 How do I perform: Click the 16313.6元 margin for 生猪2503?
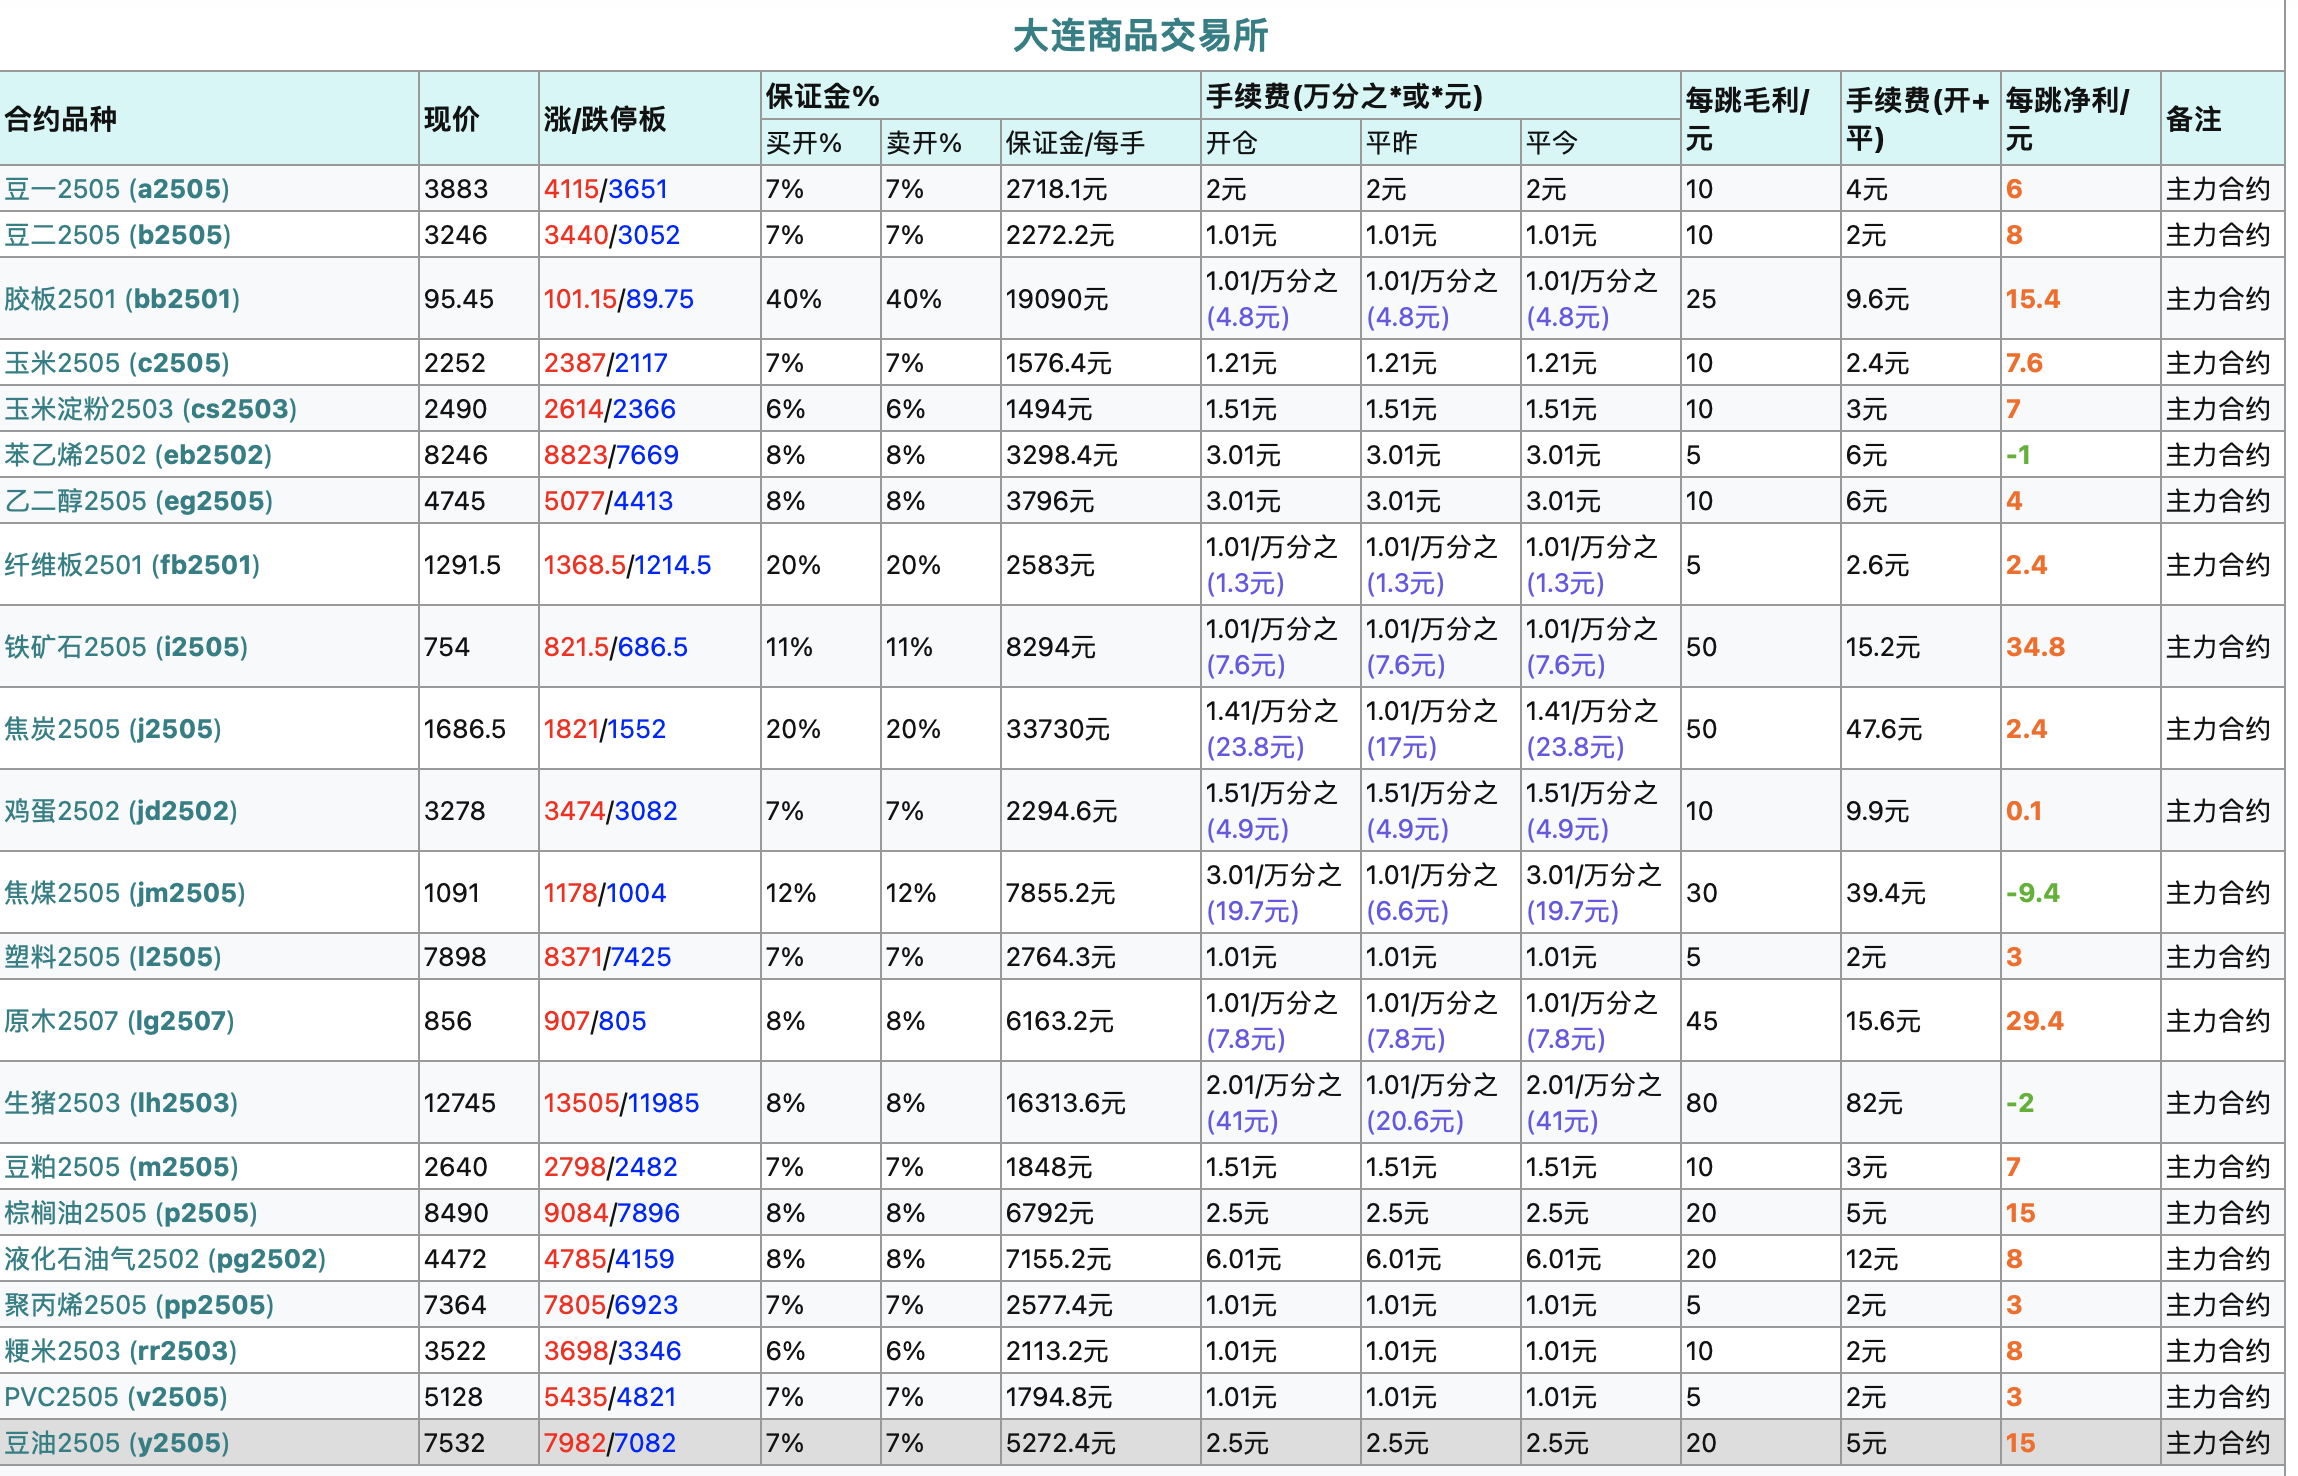coord(1065,1103)
